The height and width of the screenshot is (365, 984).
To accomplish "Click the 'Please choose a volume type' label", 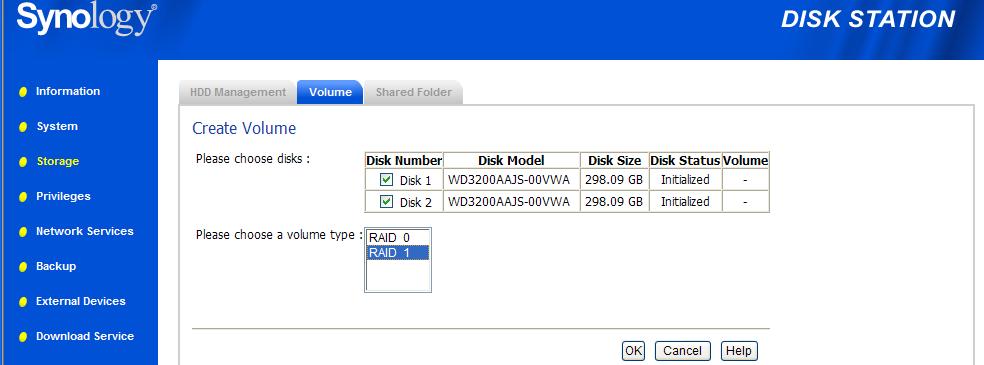I will (x=279, y=235).
